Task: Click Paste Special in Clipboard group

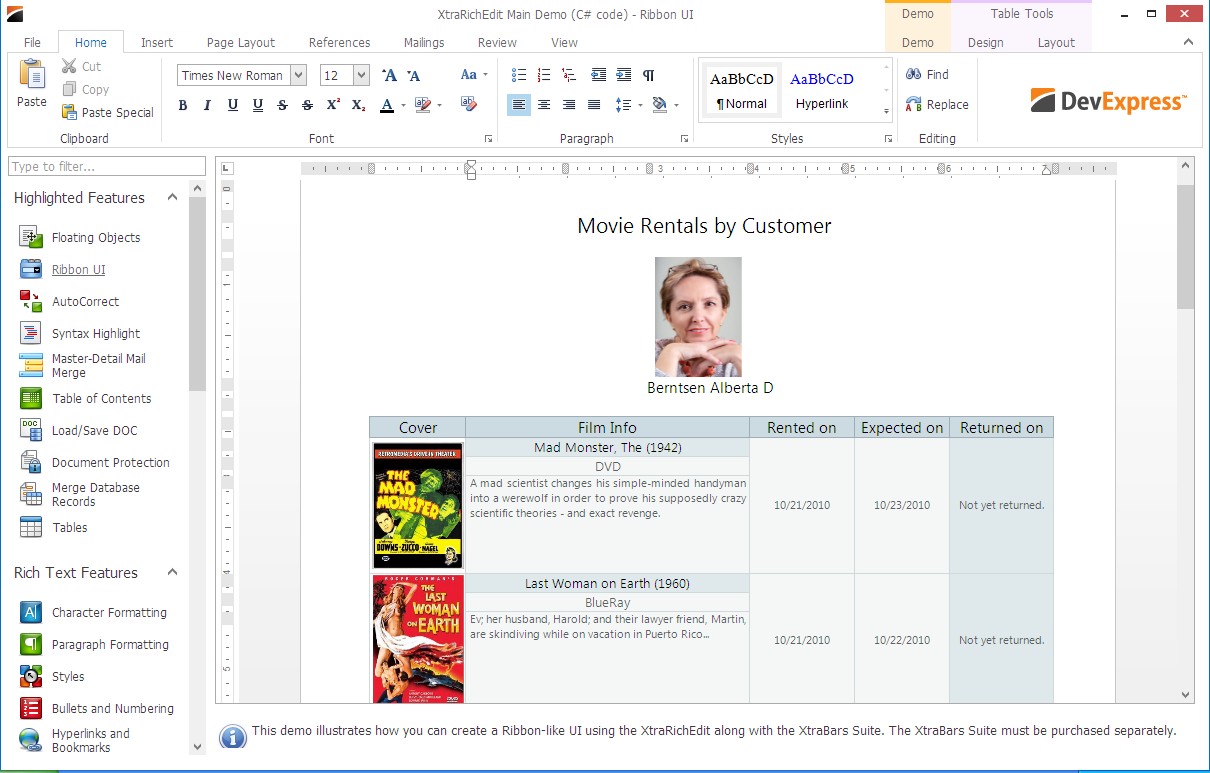Action: (108, 113)
